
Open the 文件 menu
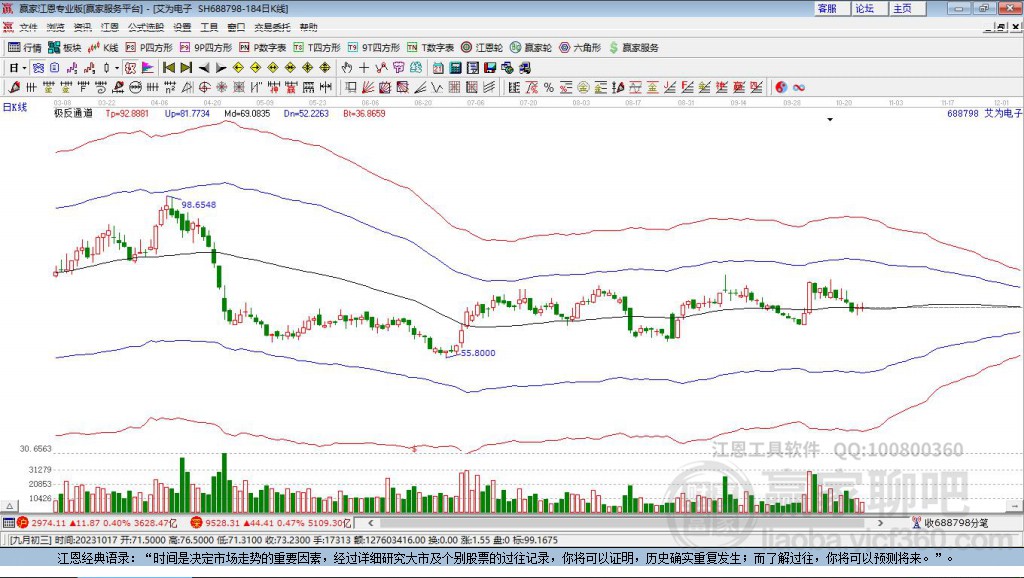[x=28, y=27]
